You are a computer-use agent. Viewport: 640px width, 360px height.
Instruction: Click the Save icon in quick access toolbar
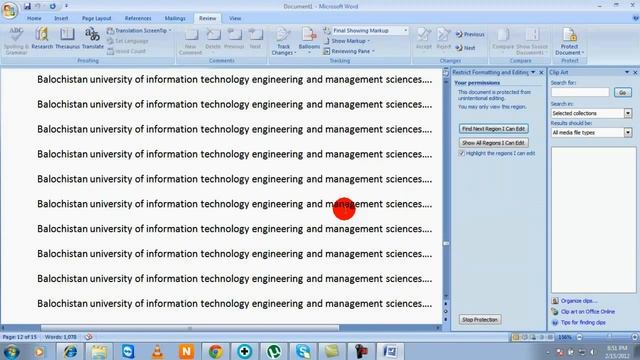(27, 6)
